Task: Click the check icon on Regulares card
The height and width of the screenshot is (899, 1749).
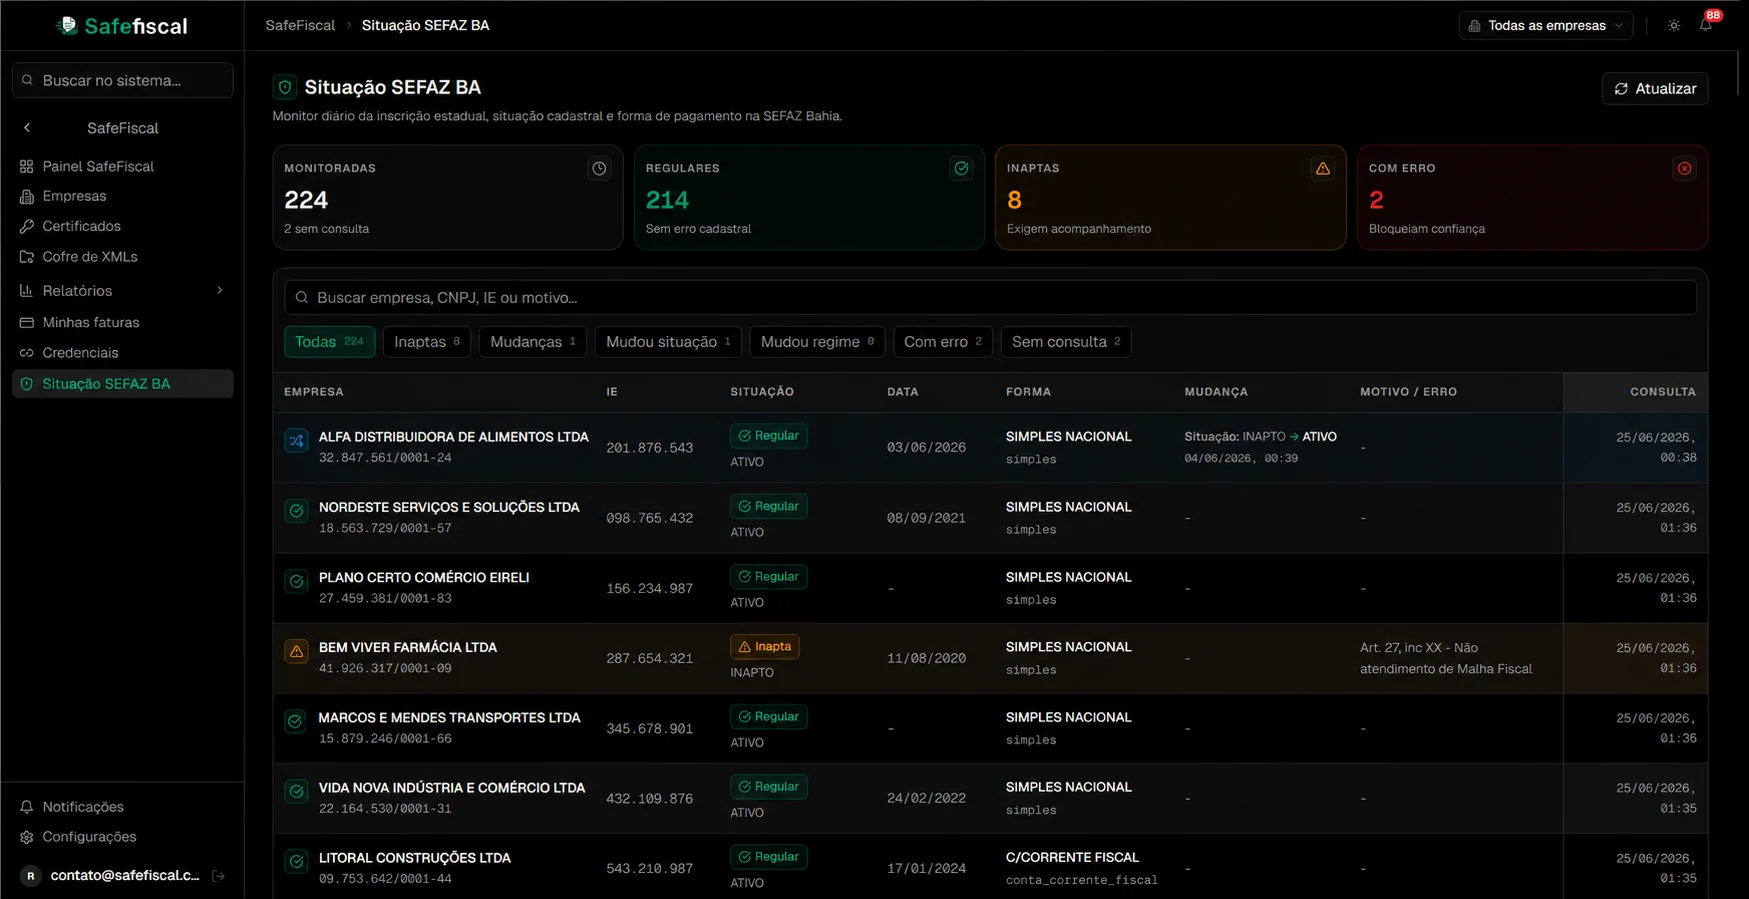Action: click(x=961, y=169)
